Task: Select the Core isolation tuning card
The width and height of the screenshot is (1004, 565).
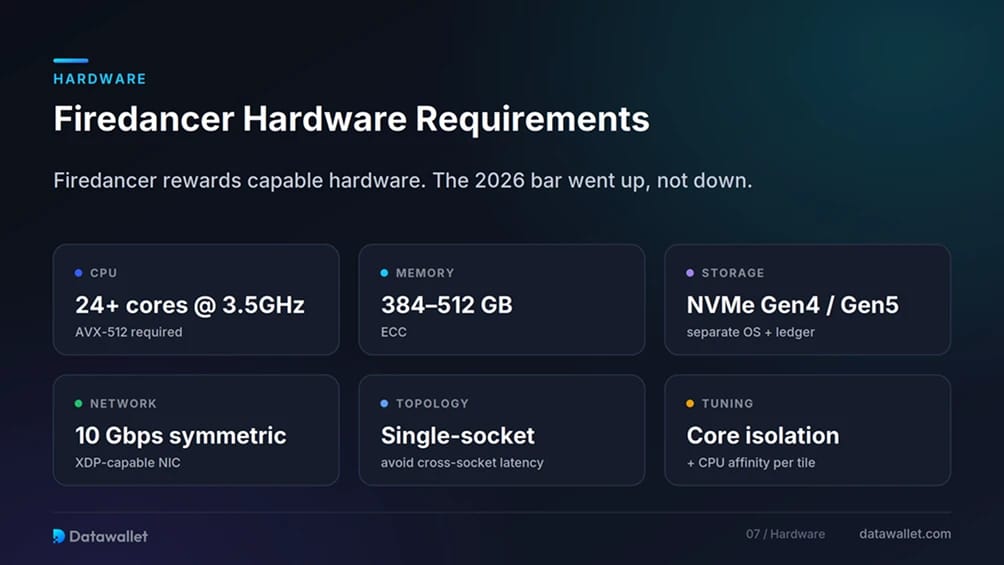Action: 807,430
